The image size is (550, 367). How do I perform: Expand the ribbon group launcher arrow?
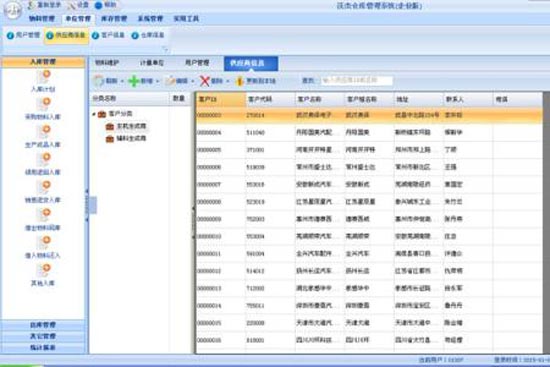coord(166,49)
